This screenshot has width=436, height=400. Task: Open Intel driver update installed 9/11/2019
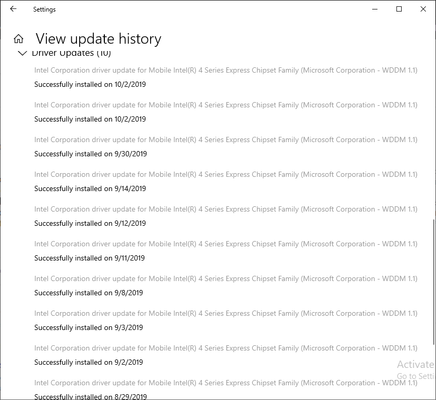click(226, 244)
